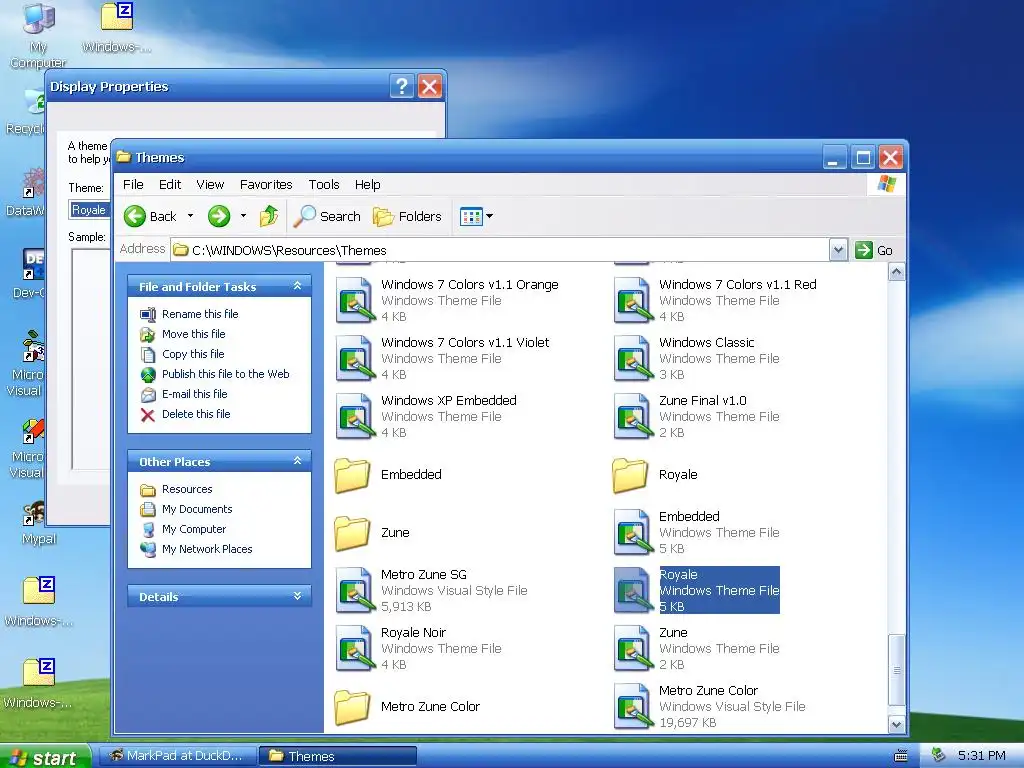The height and width of the screenshot is (768, 1024).
Task: Click the Rename this file icon
Action: tap(148, 314)
